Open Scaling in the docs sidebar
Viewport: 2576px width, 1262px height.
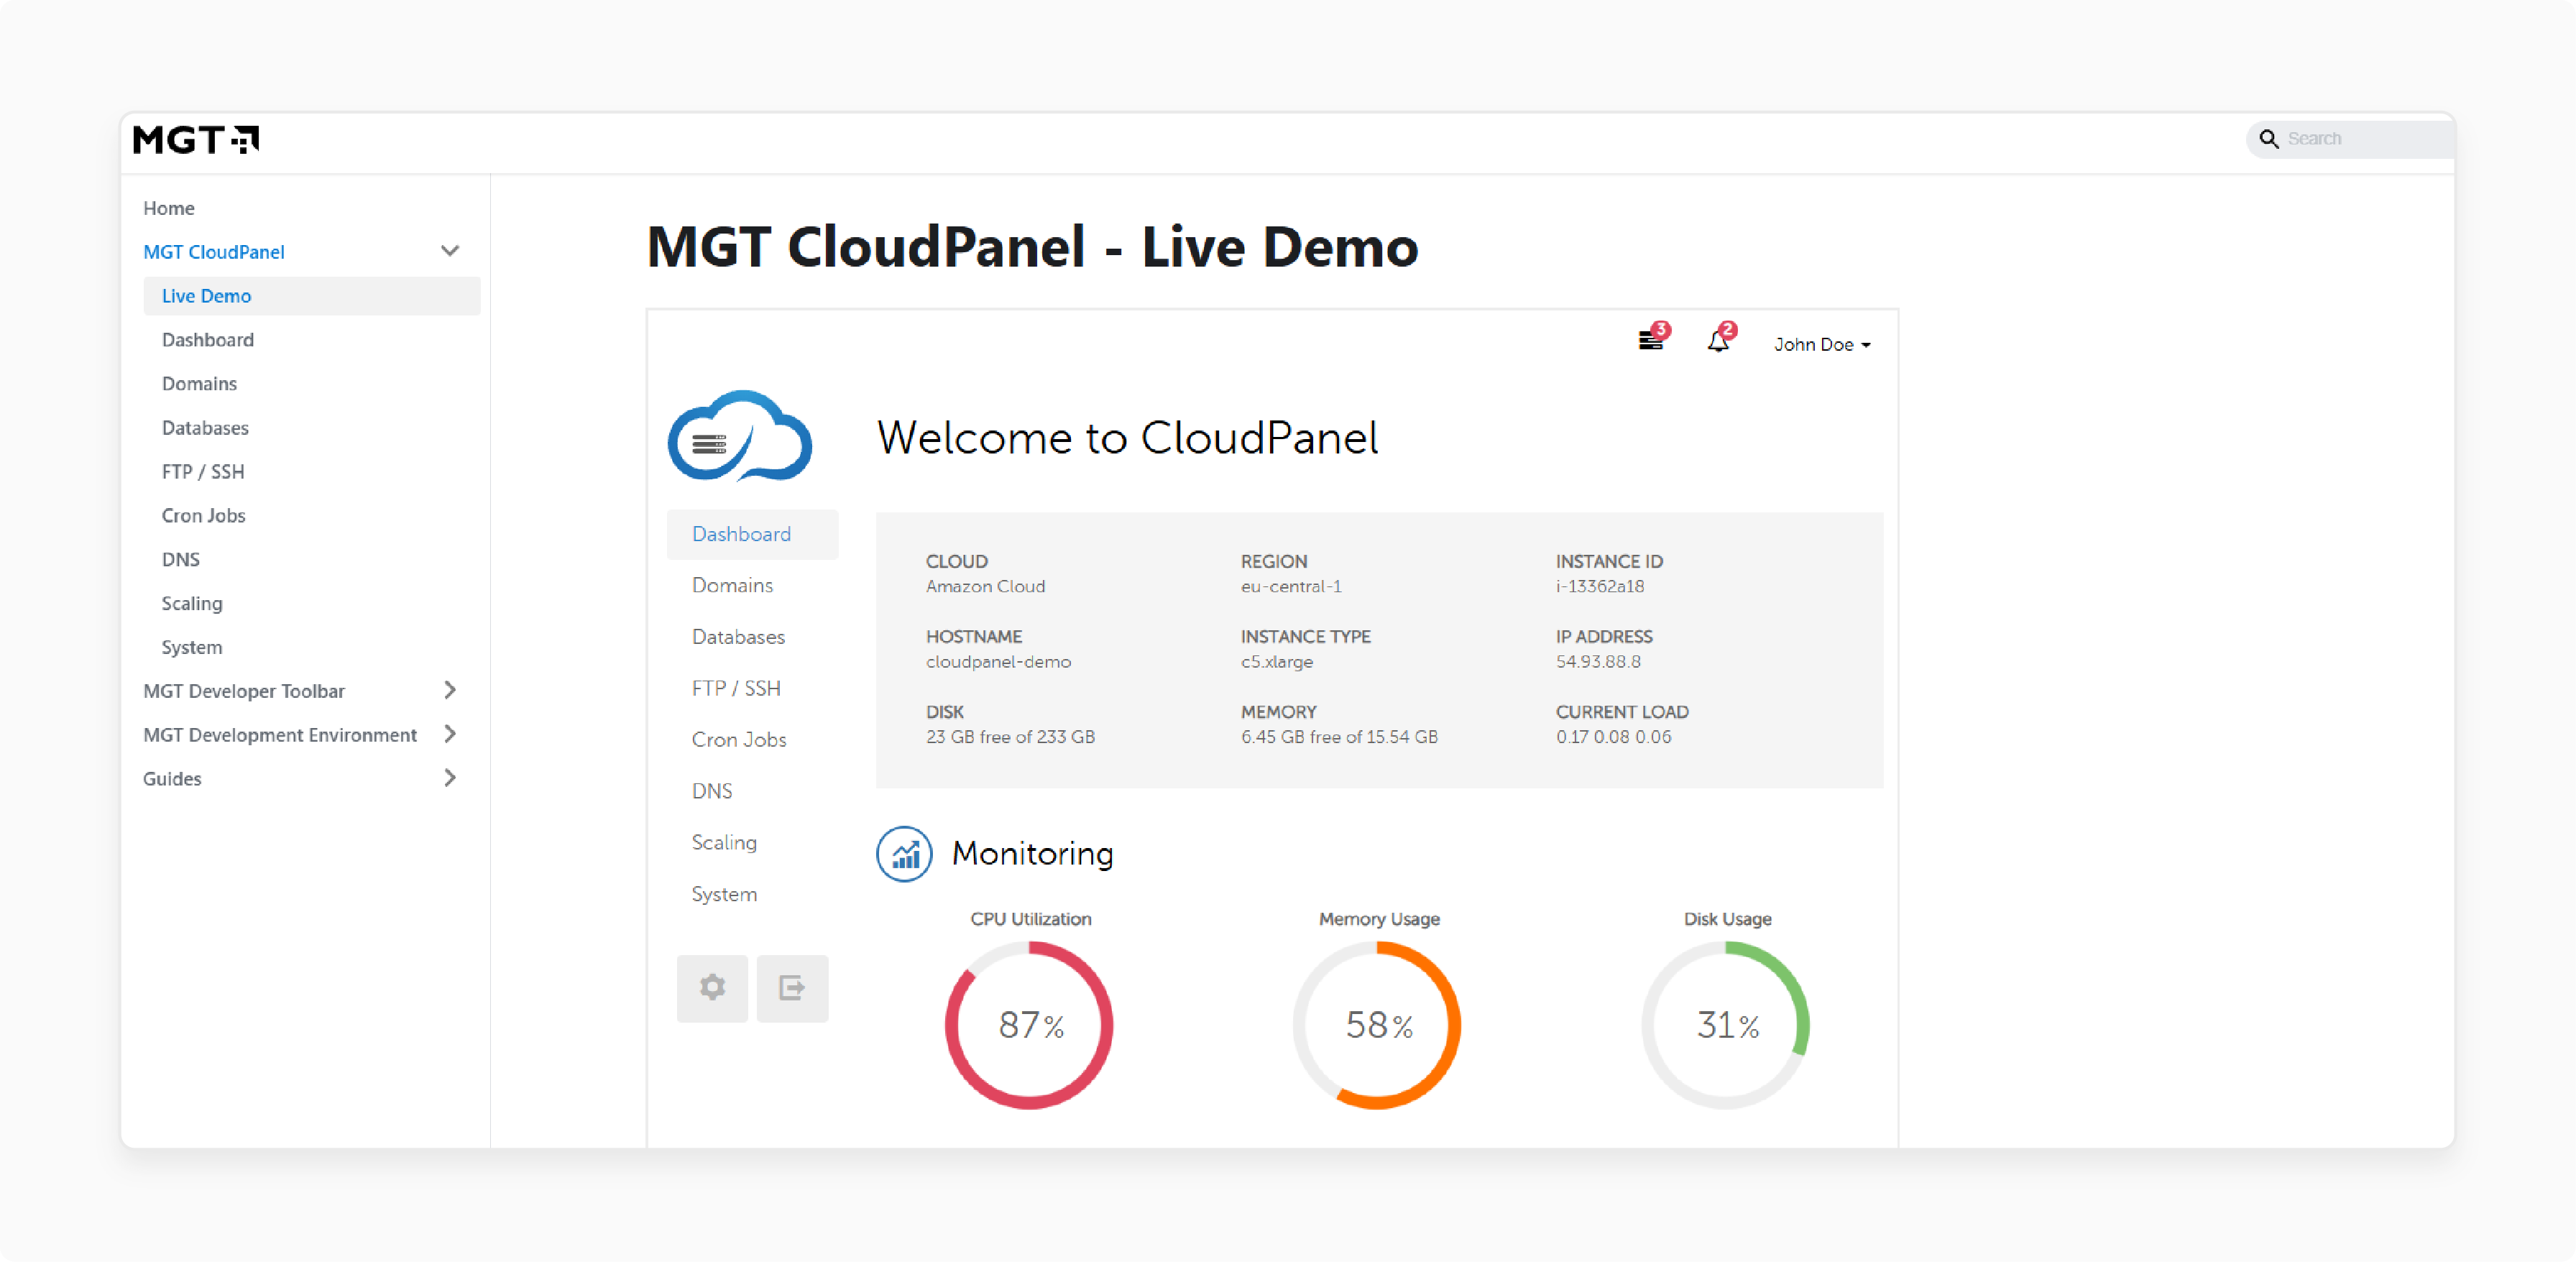192,604
